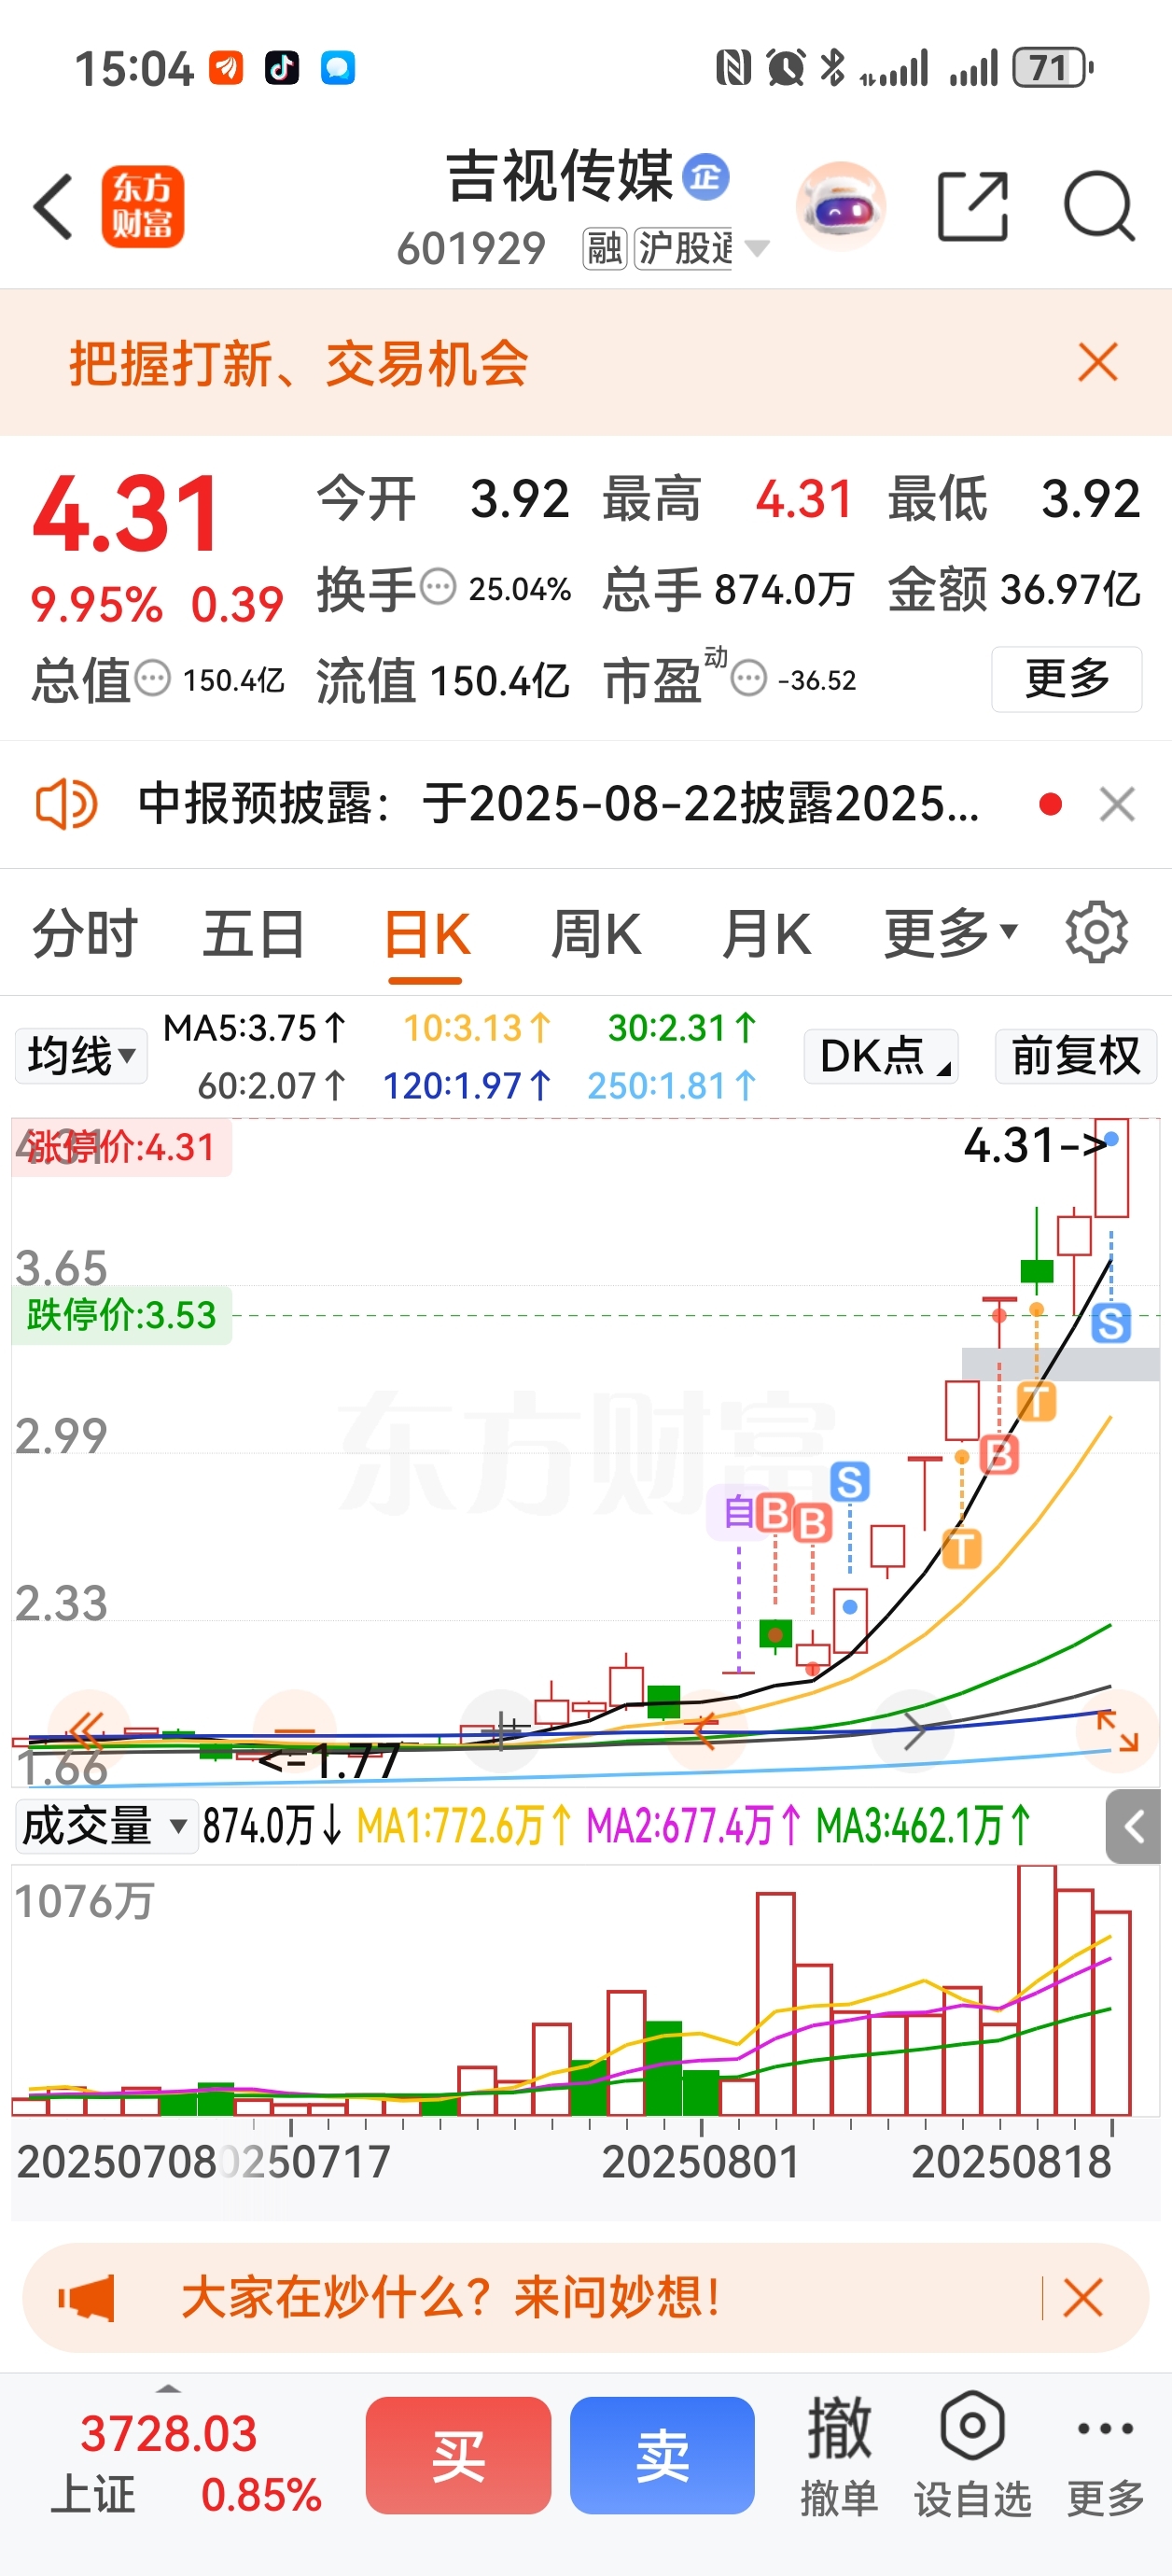Open the 更多 three-dots menu
This screenshot has width=1172, height=2576.
point(1105,2428)
